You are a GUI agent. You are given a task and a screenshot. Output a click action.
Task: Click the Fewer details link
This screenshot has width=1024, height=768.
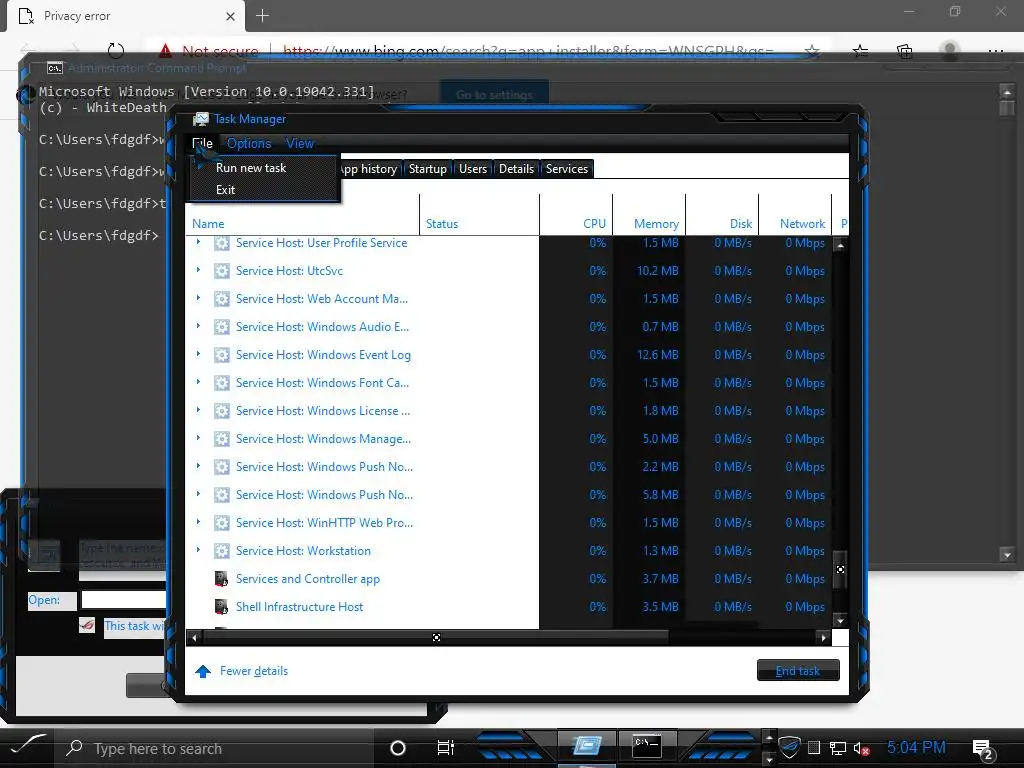(x=253, y=671)
